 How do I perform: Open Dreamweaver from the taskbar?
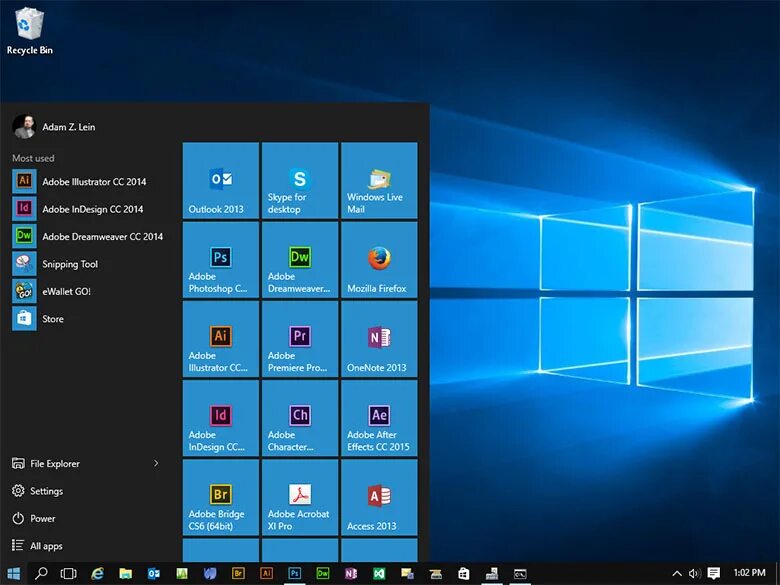tap(323, 574)
